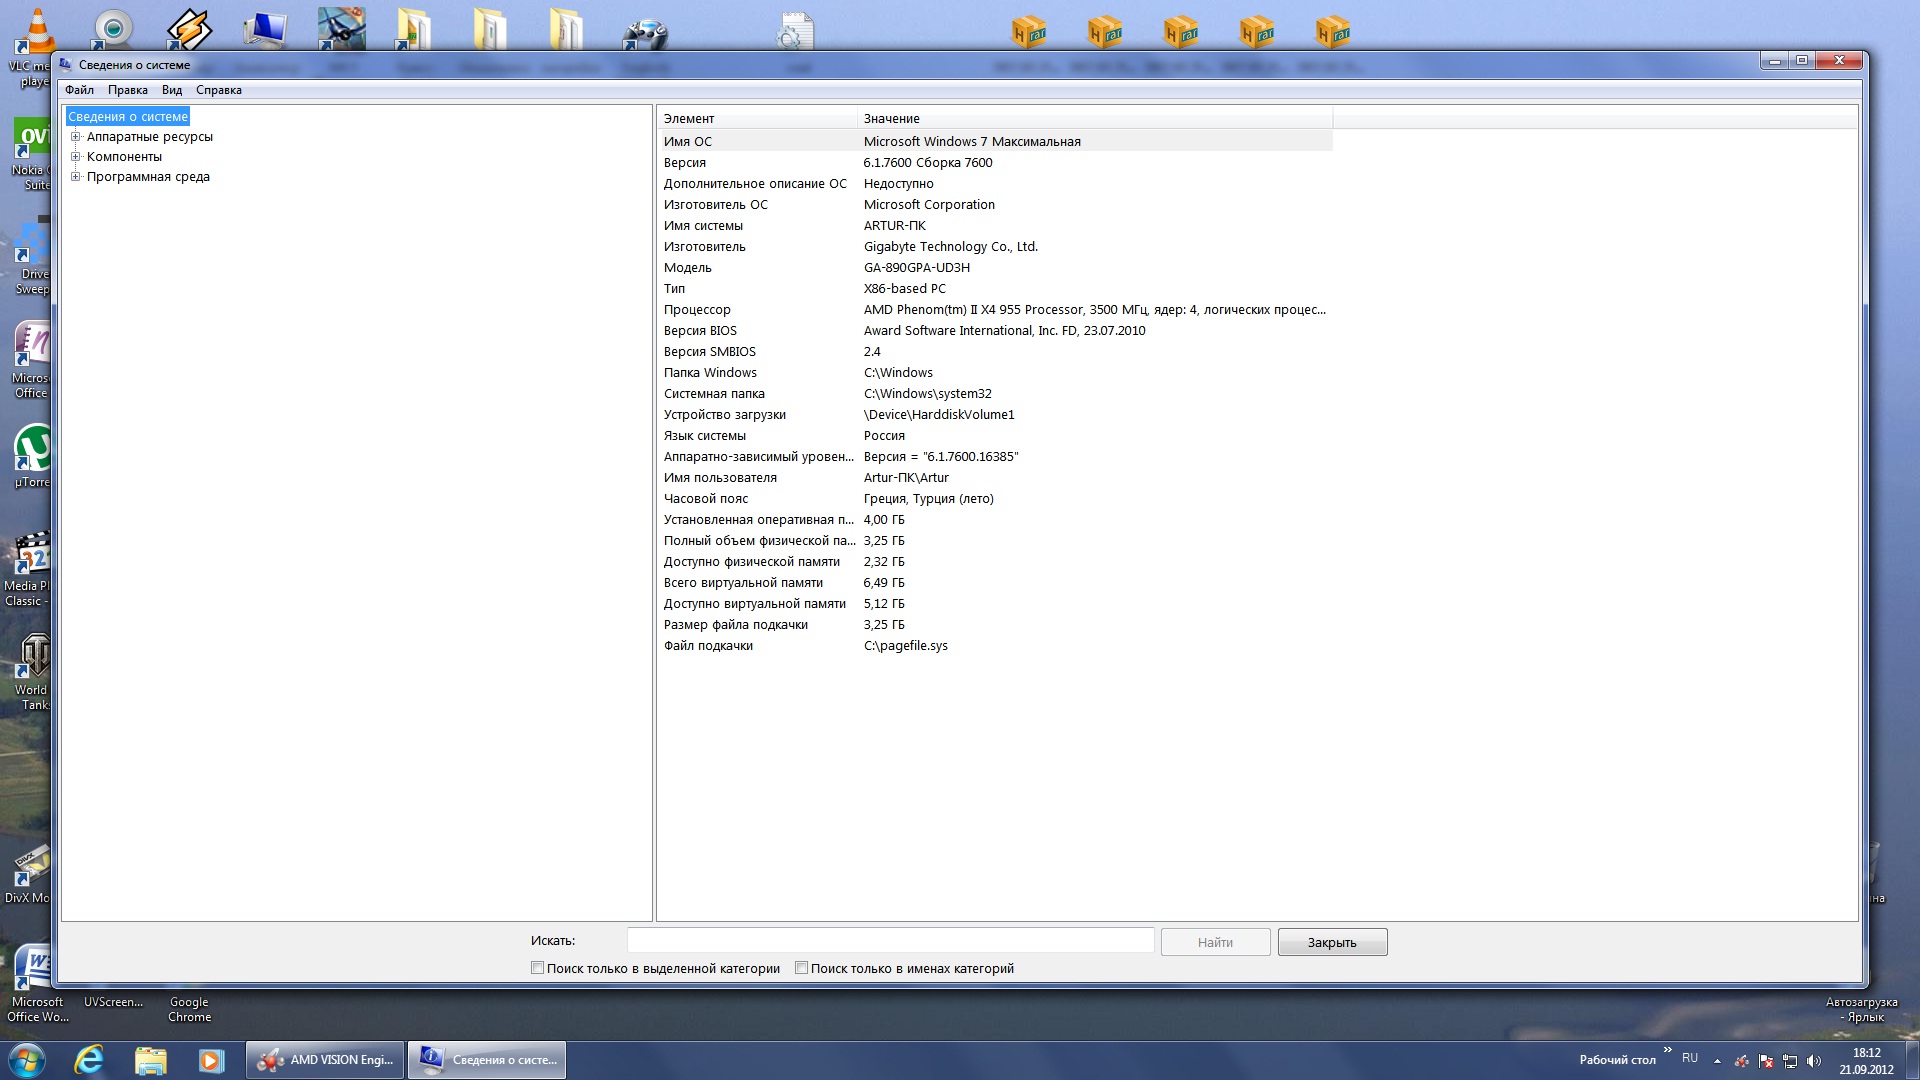The height and width of the screenshot is (1080, 1920).
Task: Open the Справка menu
Action: [x=219, y=90]
